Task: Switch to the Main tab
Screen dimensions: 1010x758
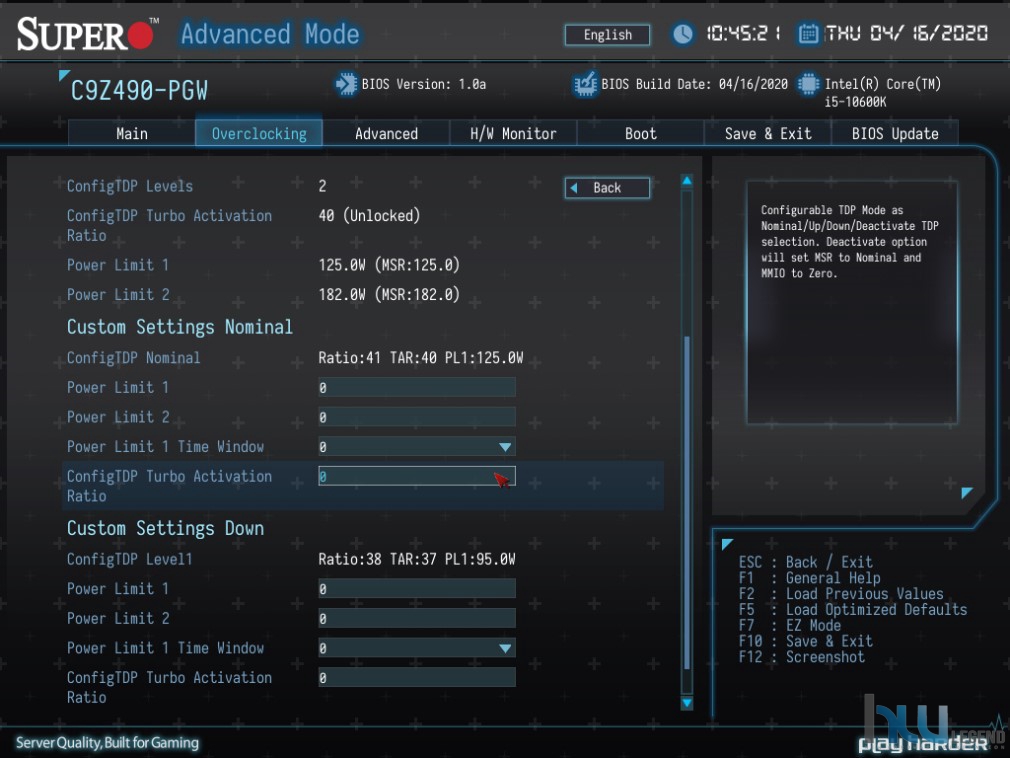Action: click(131, 133)
